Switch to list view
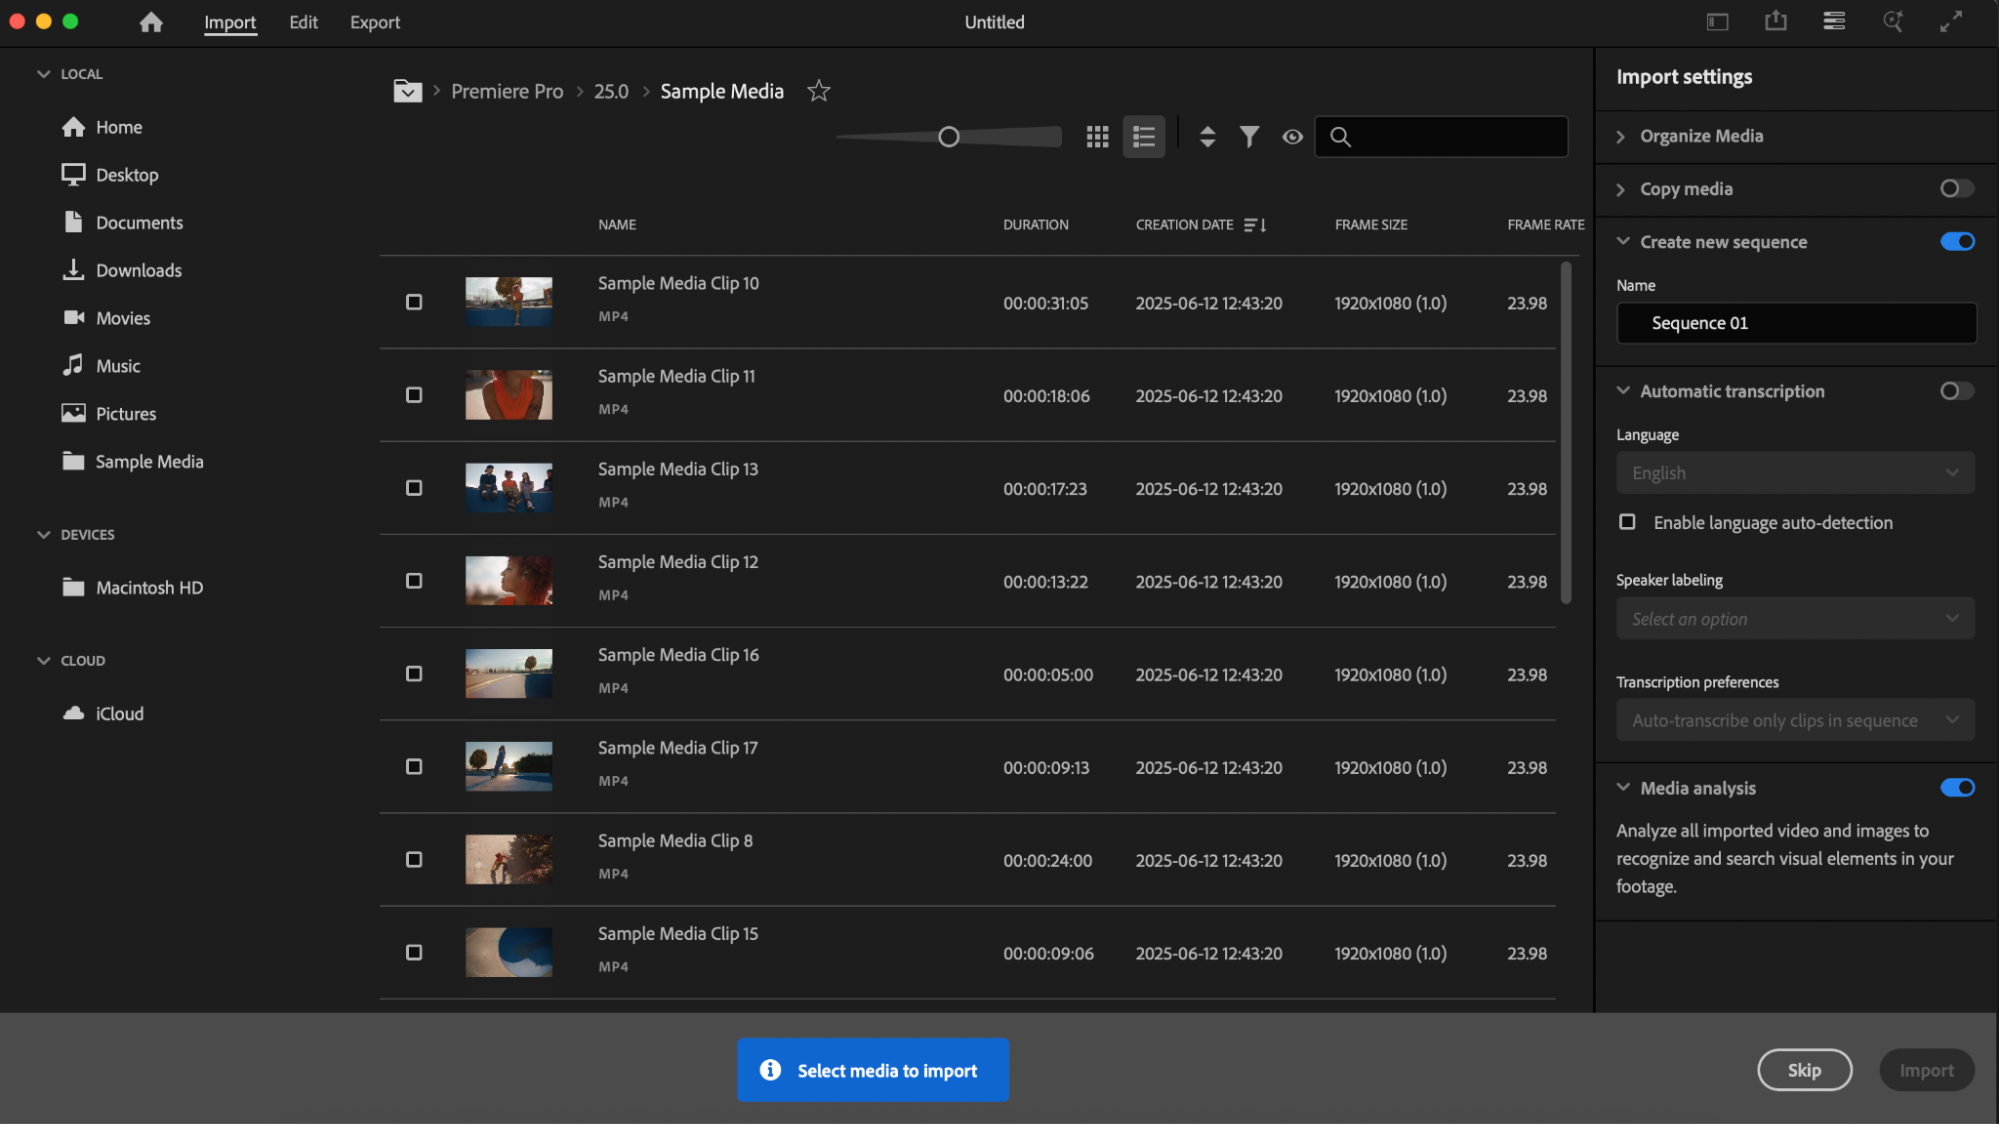1999x1125 pixels. pos(1144,137)
